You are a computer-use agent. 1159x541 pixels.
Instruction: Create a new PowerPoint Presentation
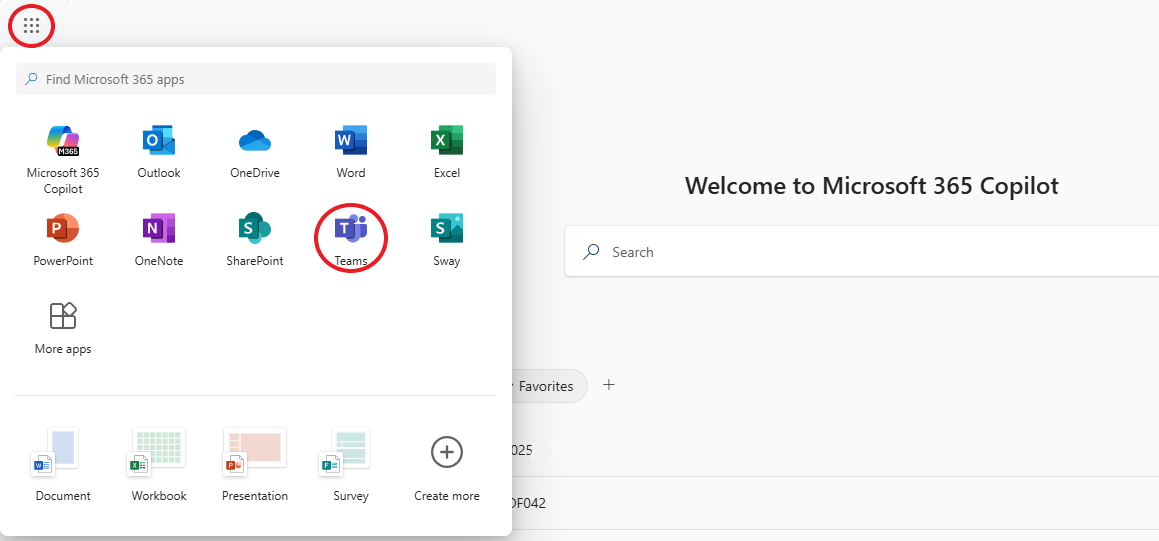point(255,465)
